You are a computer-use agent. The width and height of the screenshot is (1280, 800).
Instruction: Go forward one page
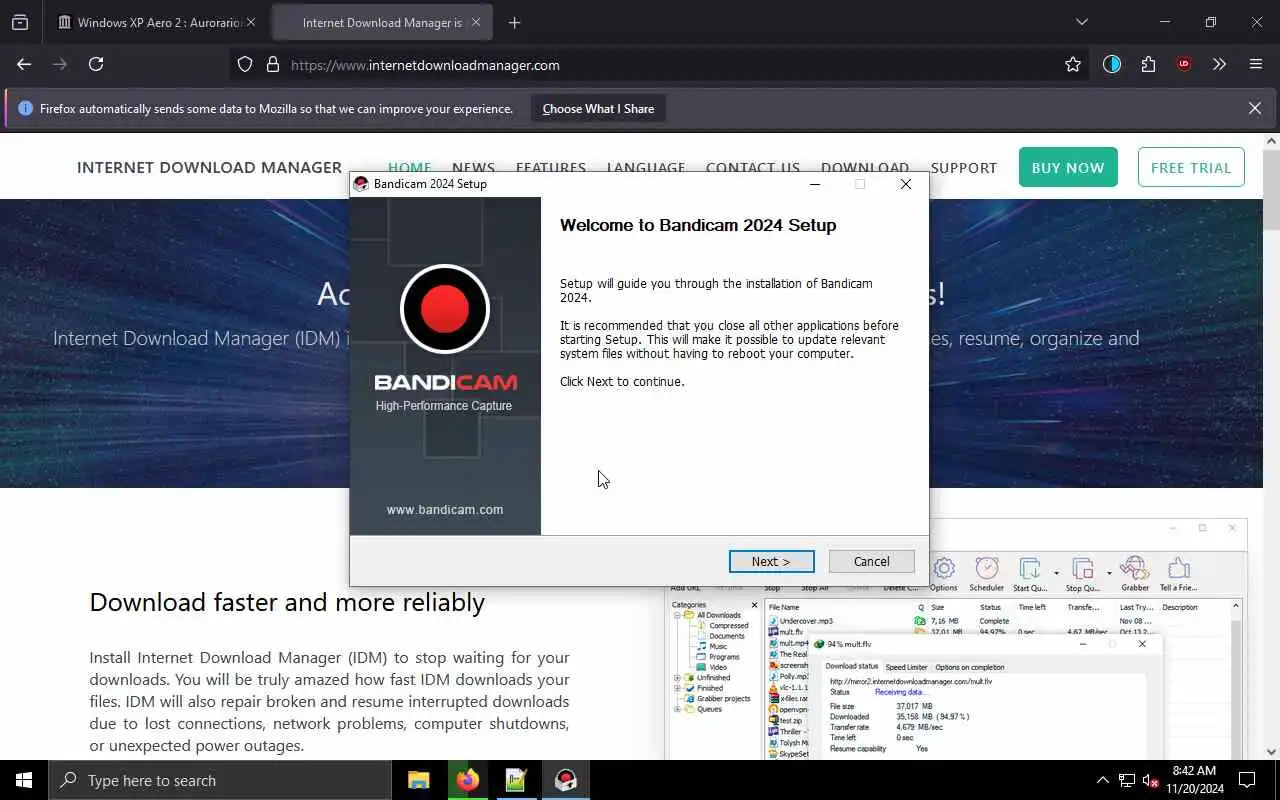click(60, 64)
